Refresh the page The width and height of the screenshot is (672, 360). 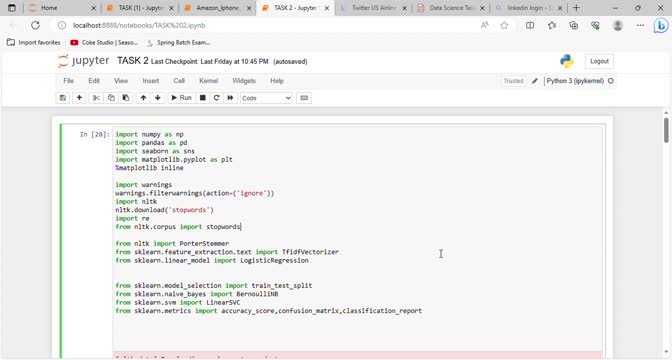[x=35, y=25]
